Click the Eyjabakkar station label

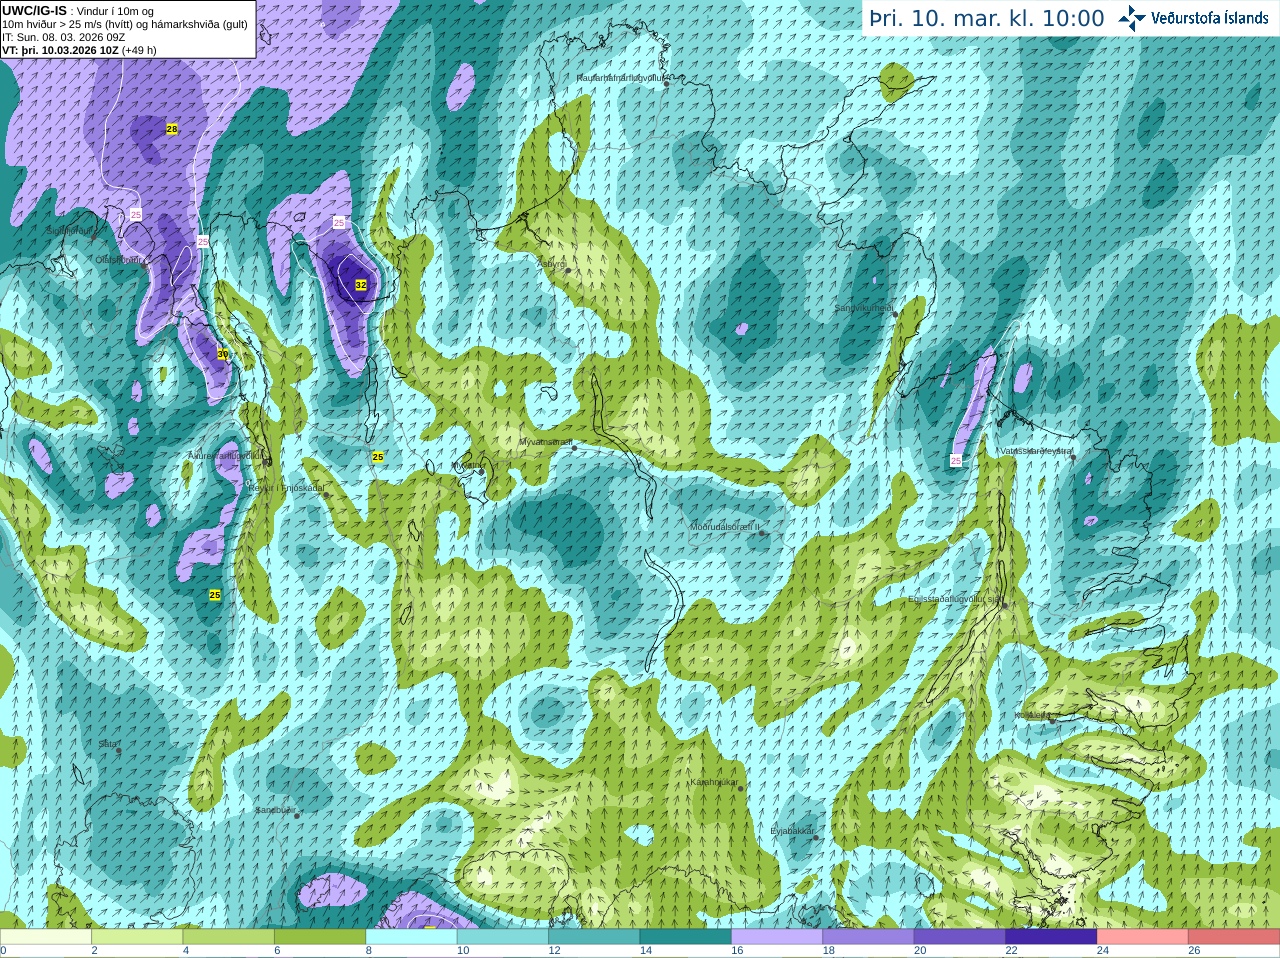(793, 830)
